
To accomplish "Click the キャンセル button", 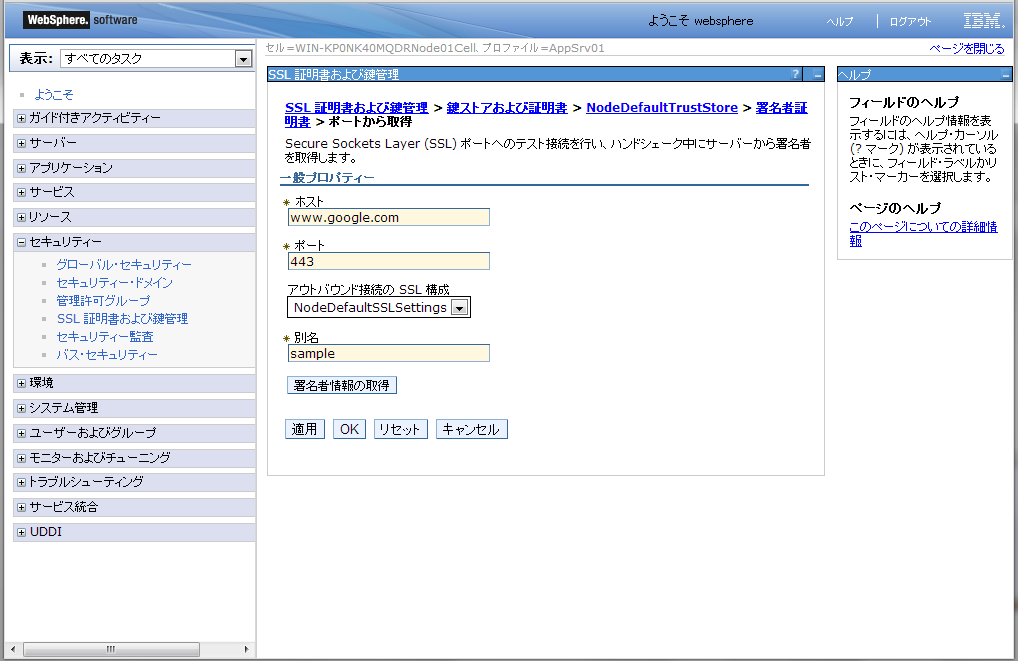I will [471, 429].
